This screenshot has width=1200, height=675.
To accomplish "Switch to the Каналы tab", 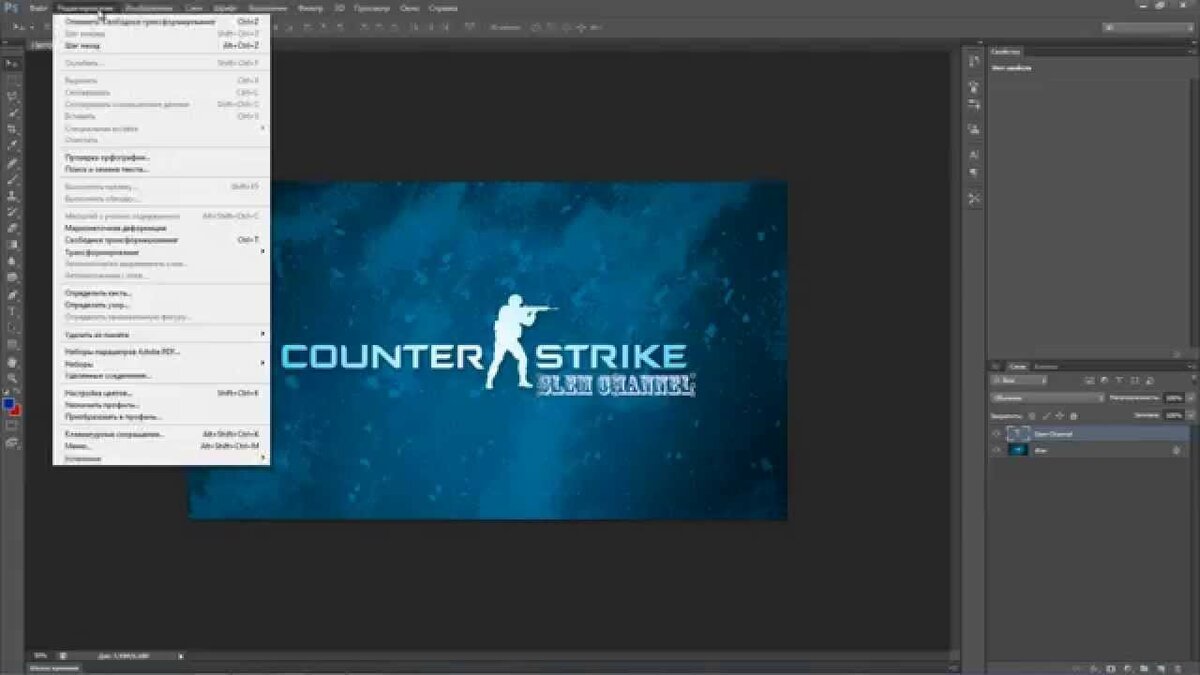I will 1045,366.
